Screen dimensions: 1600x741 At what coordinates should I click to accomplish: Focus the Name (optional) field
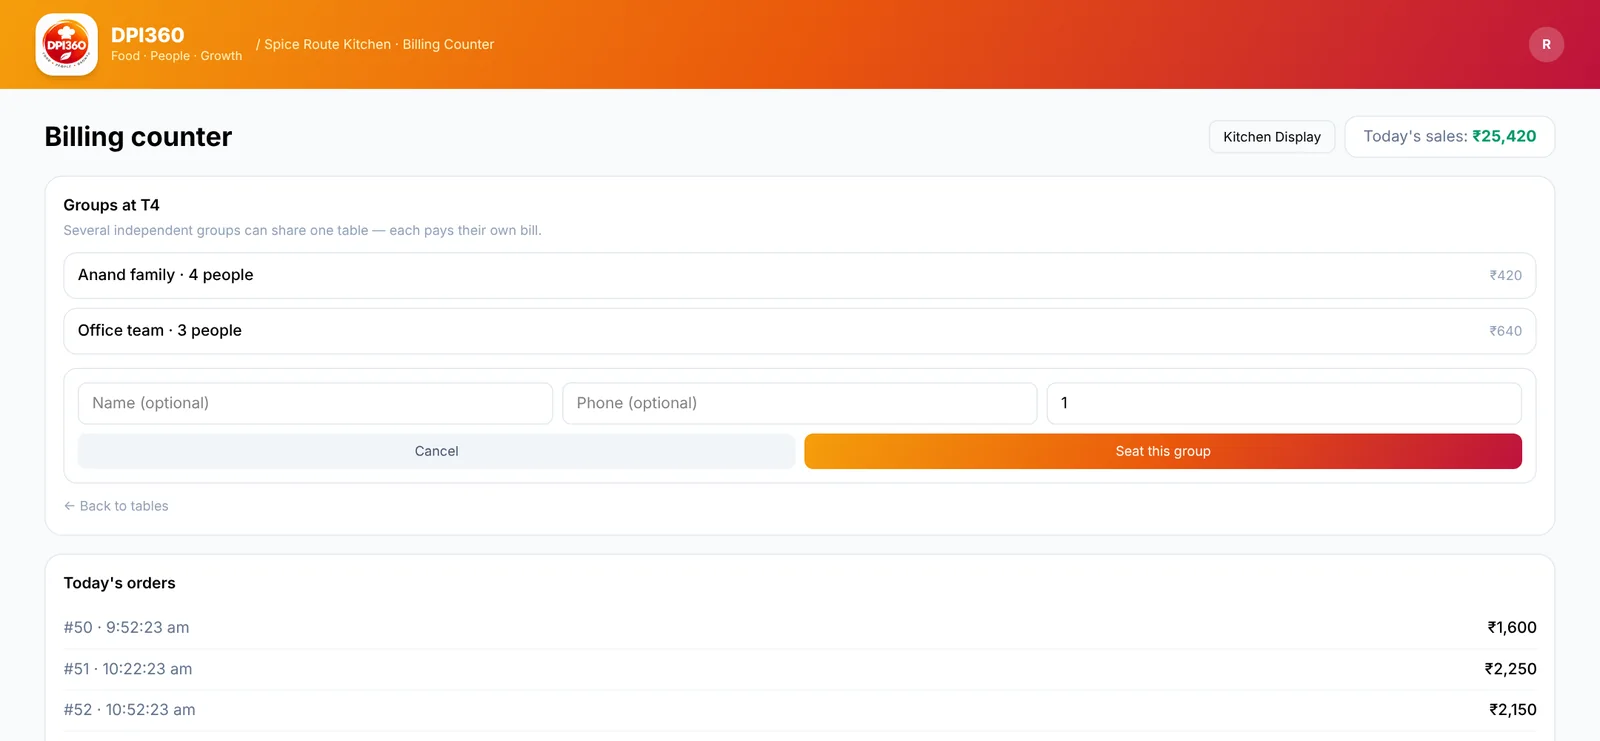point(315,403)
